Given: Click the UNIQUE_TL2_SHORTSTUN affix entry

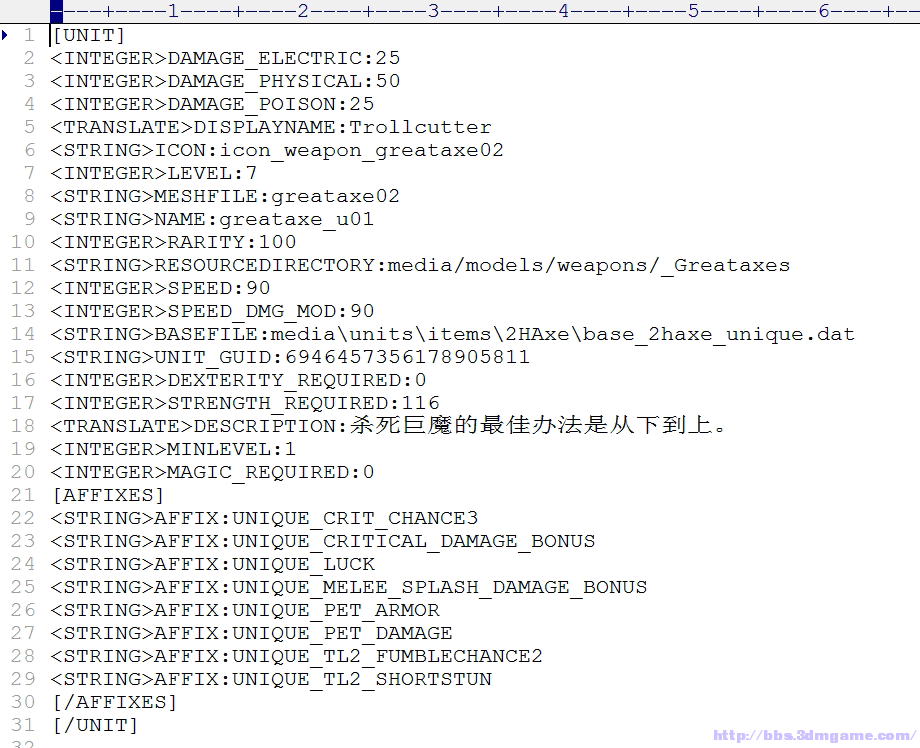Looking at the screenshot, I should pyautogui.click(x=362, y=679).
